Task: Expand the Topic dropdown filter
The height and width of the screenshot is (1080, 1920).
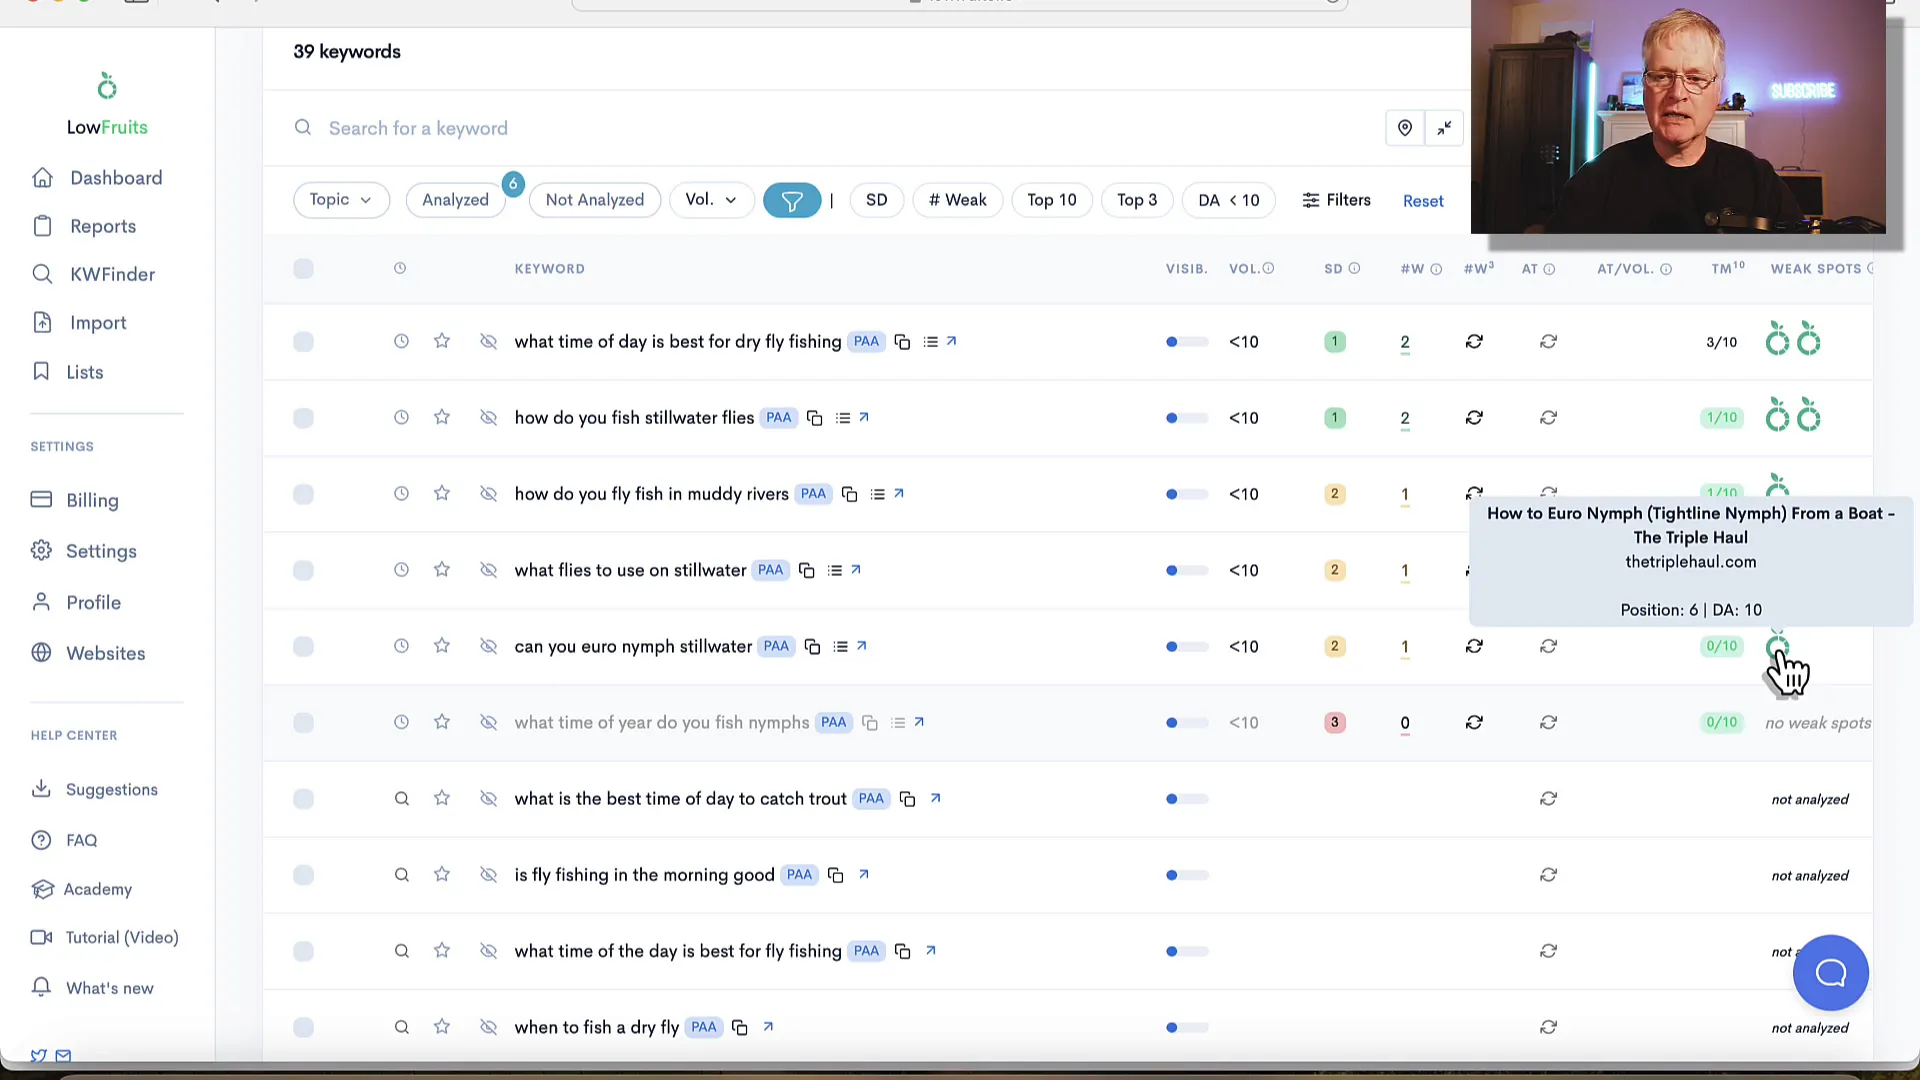Action: pos(339,200)
